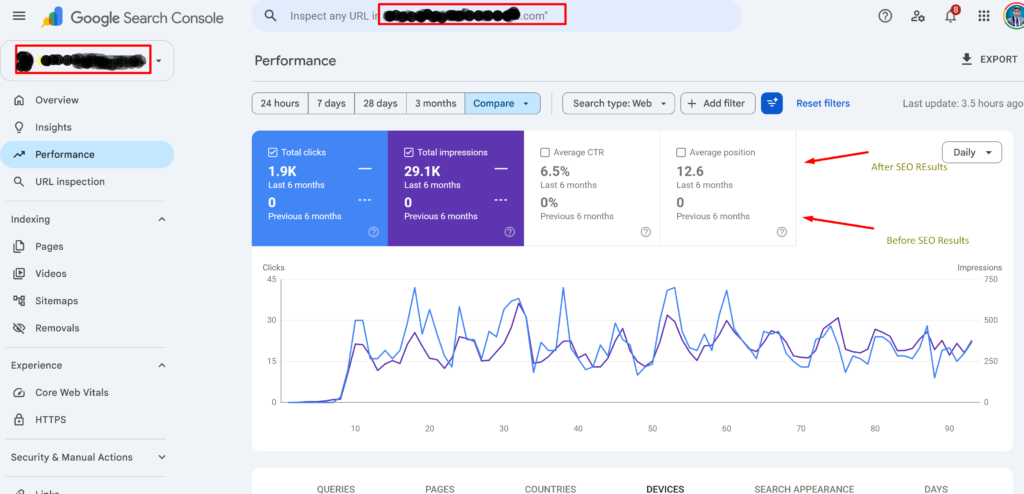Click the Last update: 3.5 hours ago text

963,103
